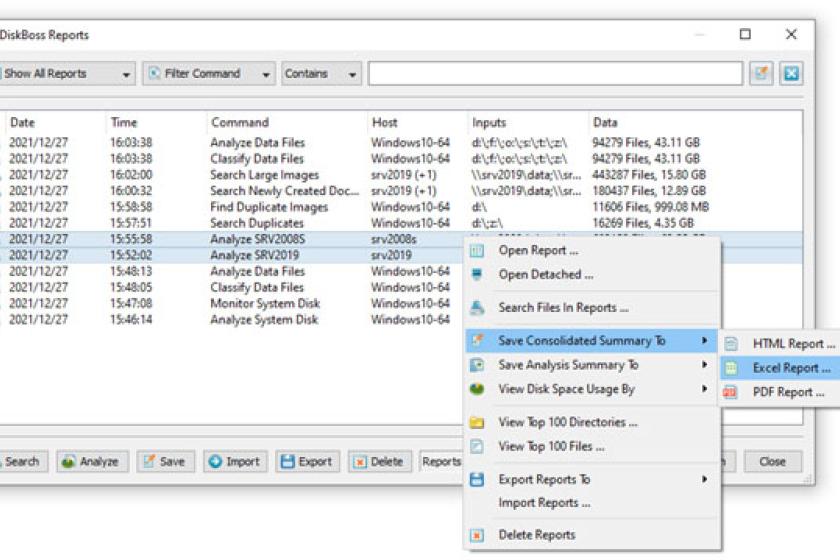Choose Open Detached menu entry
This screenshot has width=840, height=560.
click(592, 274)
